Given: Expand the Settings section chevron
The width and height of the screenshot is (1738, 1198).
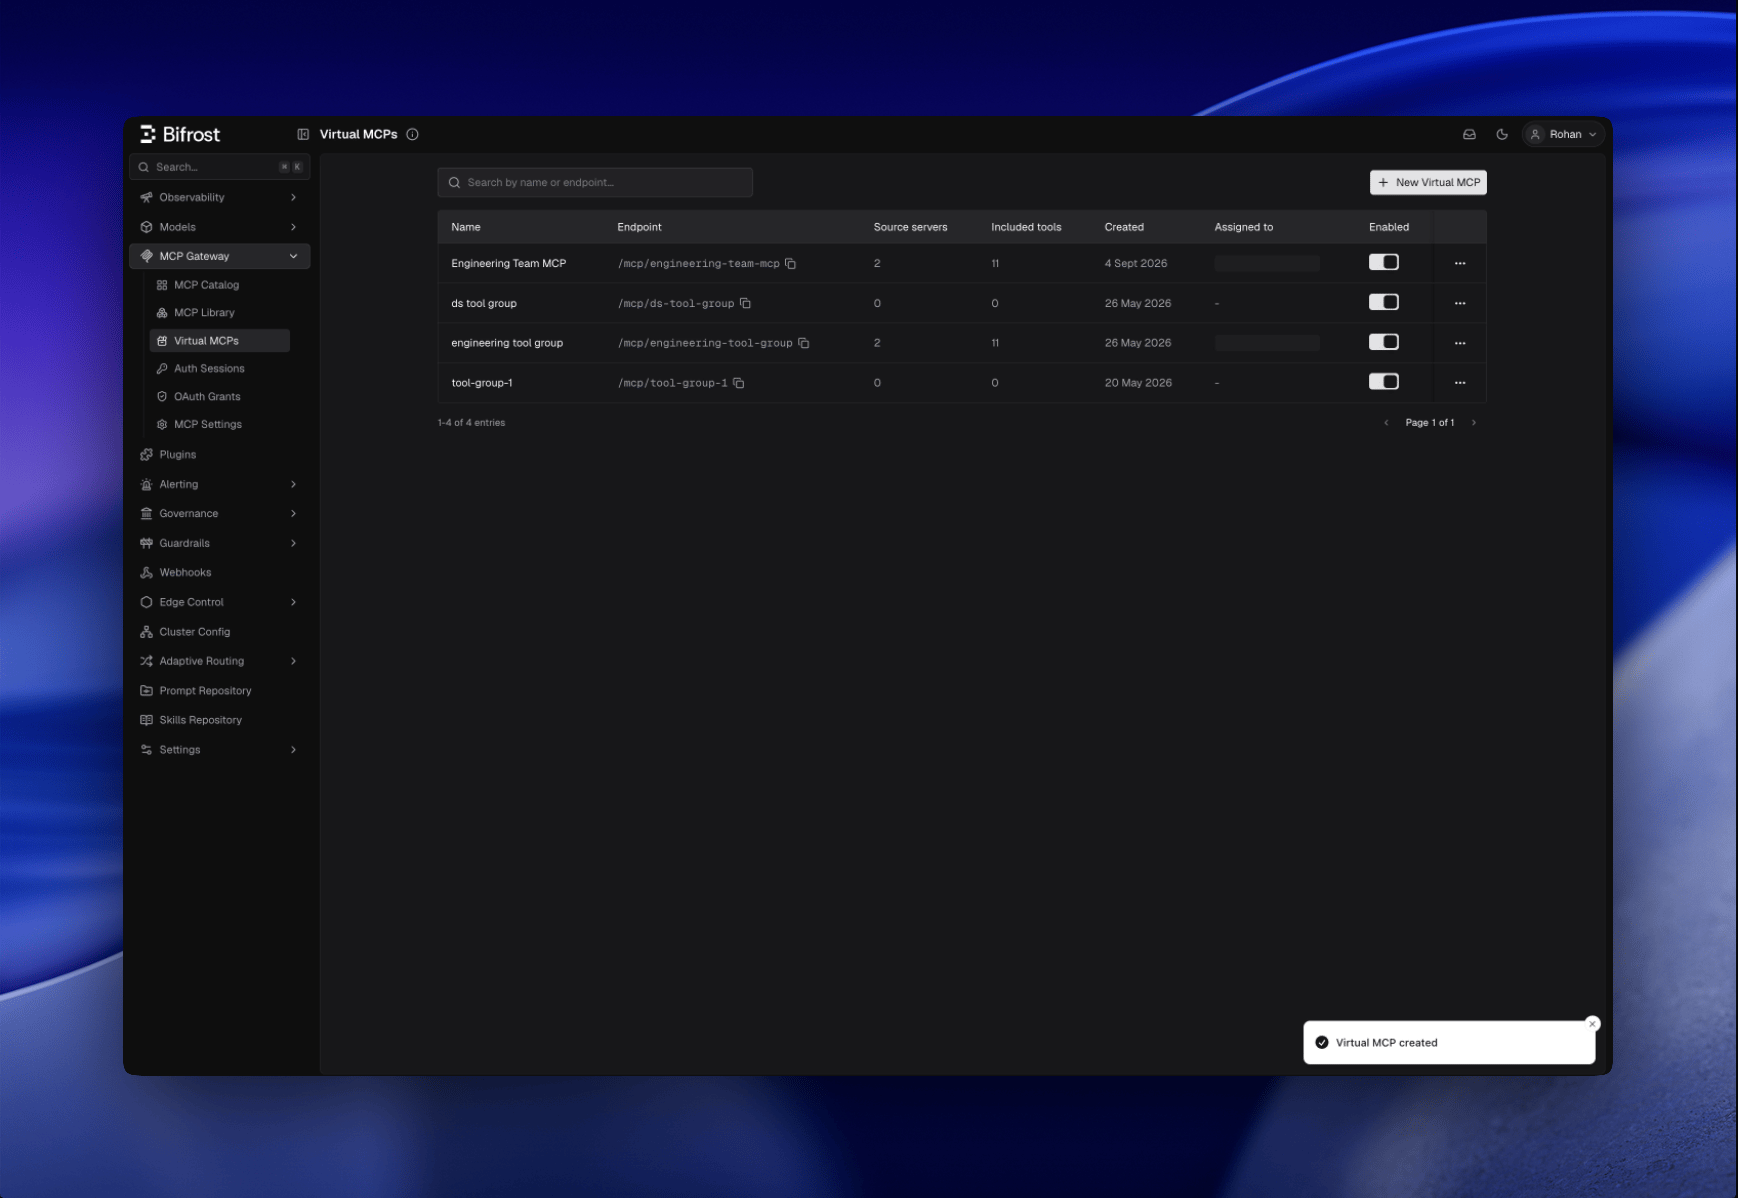Looking at the screenshot, I should [293, 750].
